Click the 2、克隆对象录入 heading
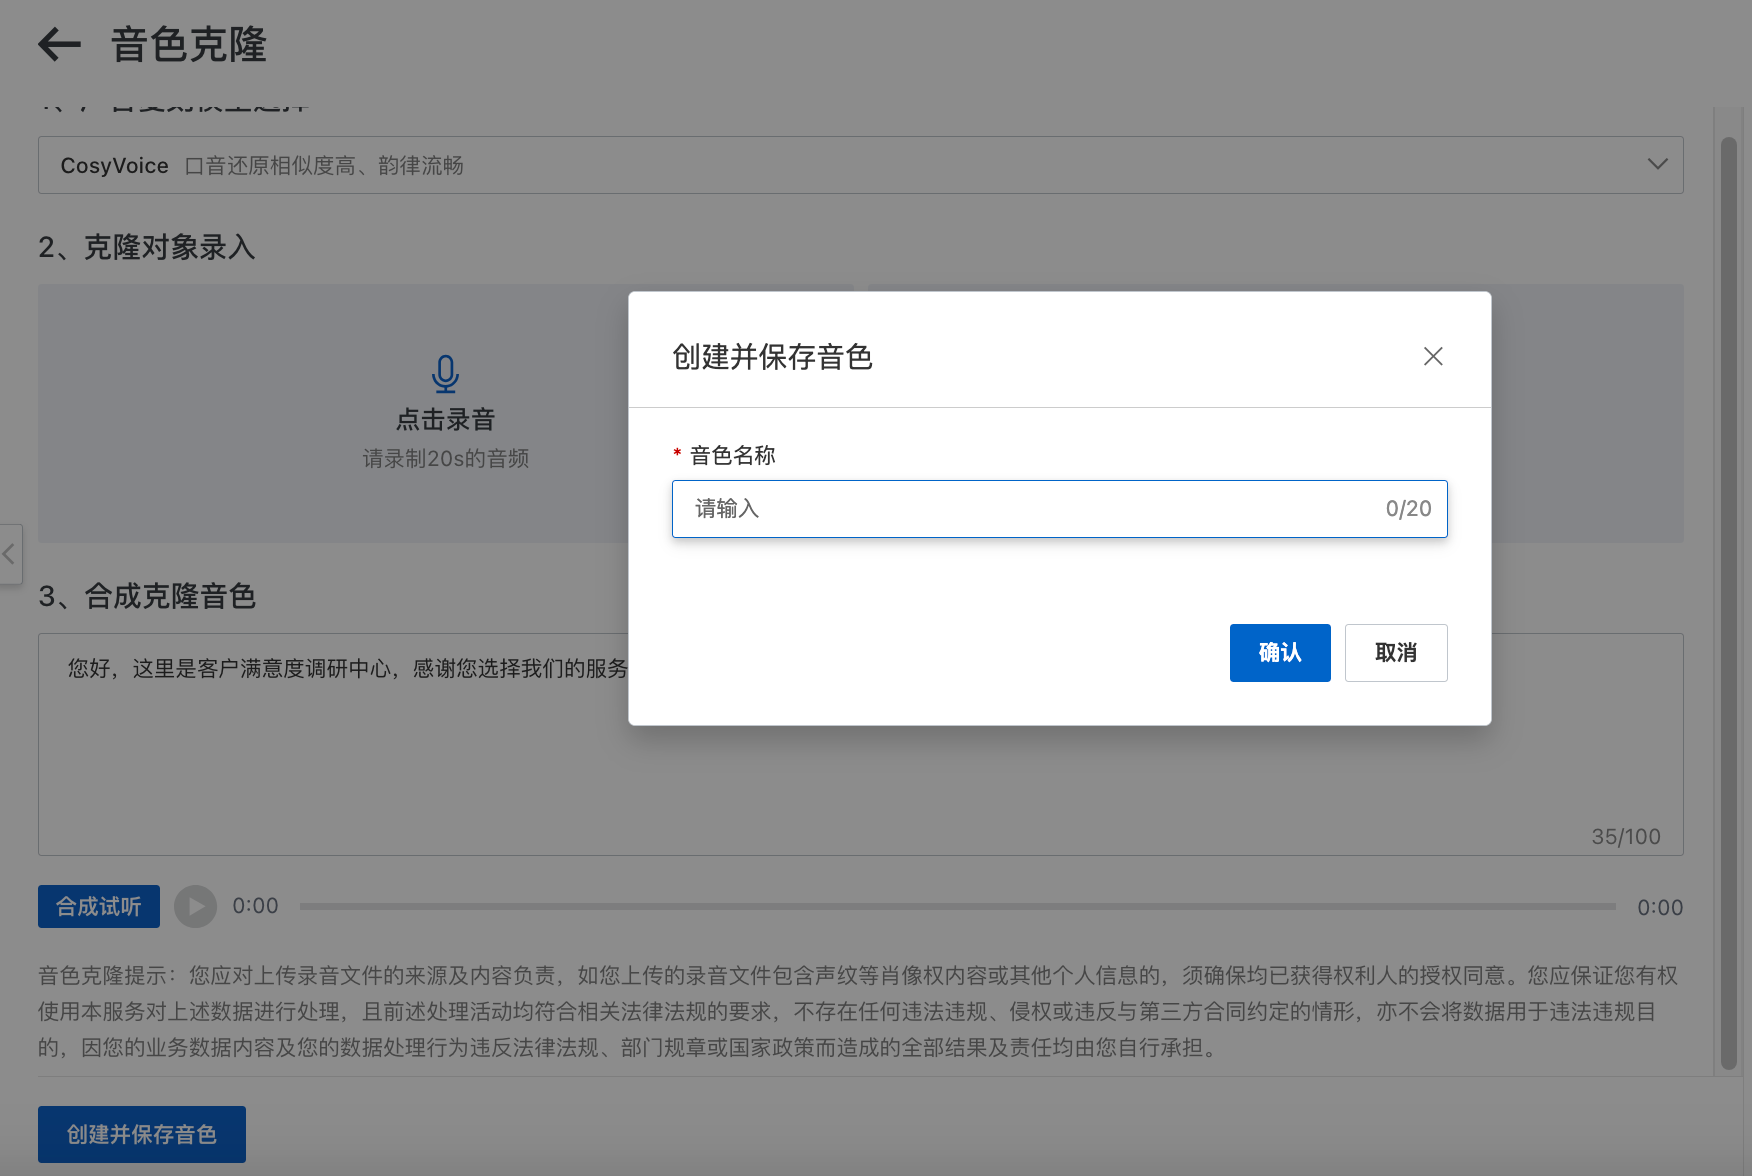 click(x=147, y=247)
